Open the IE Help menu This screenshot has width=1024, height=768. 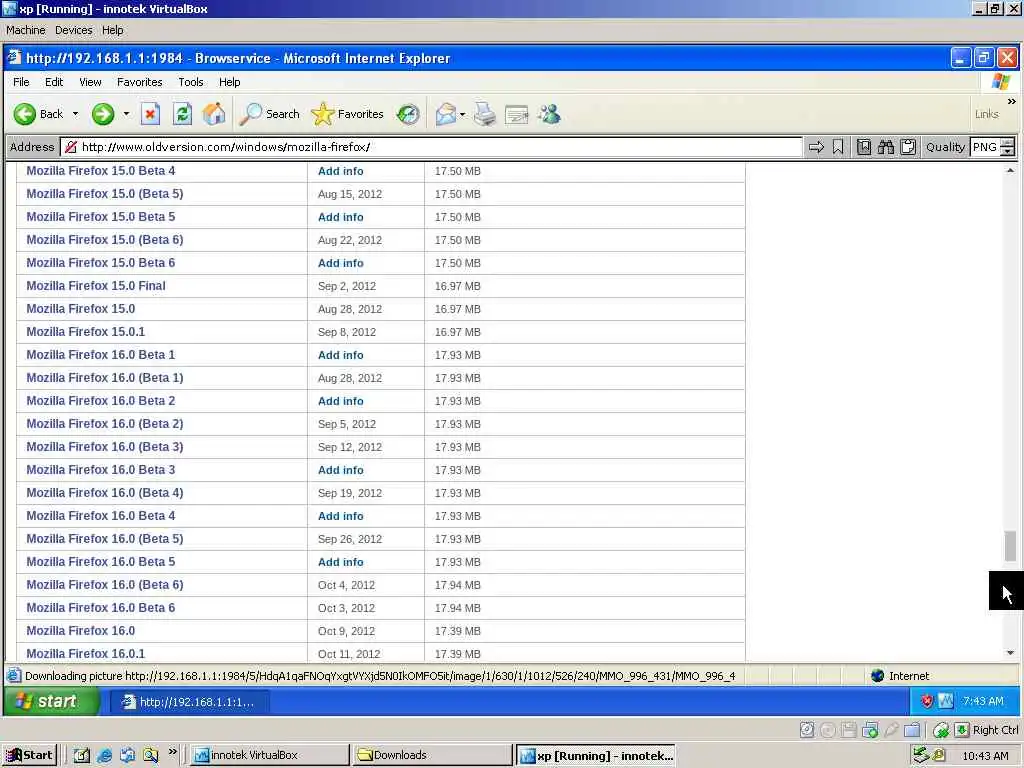click(x=230, y=82)
